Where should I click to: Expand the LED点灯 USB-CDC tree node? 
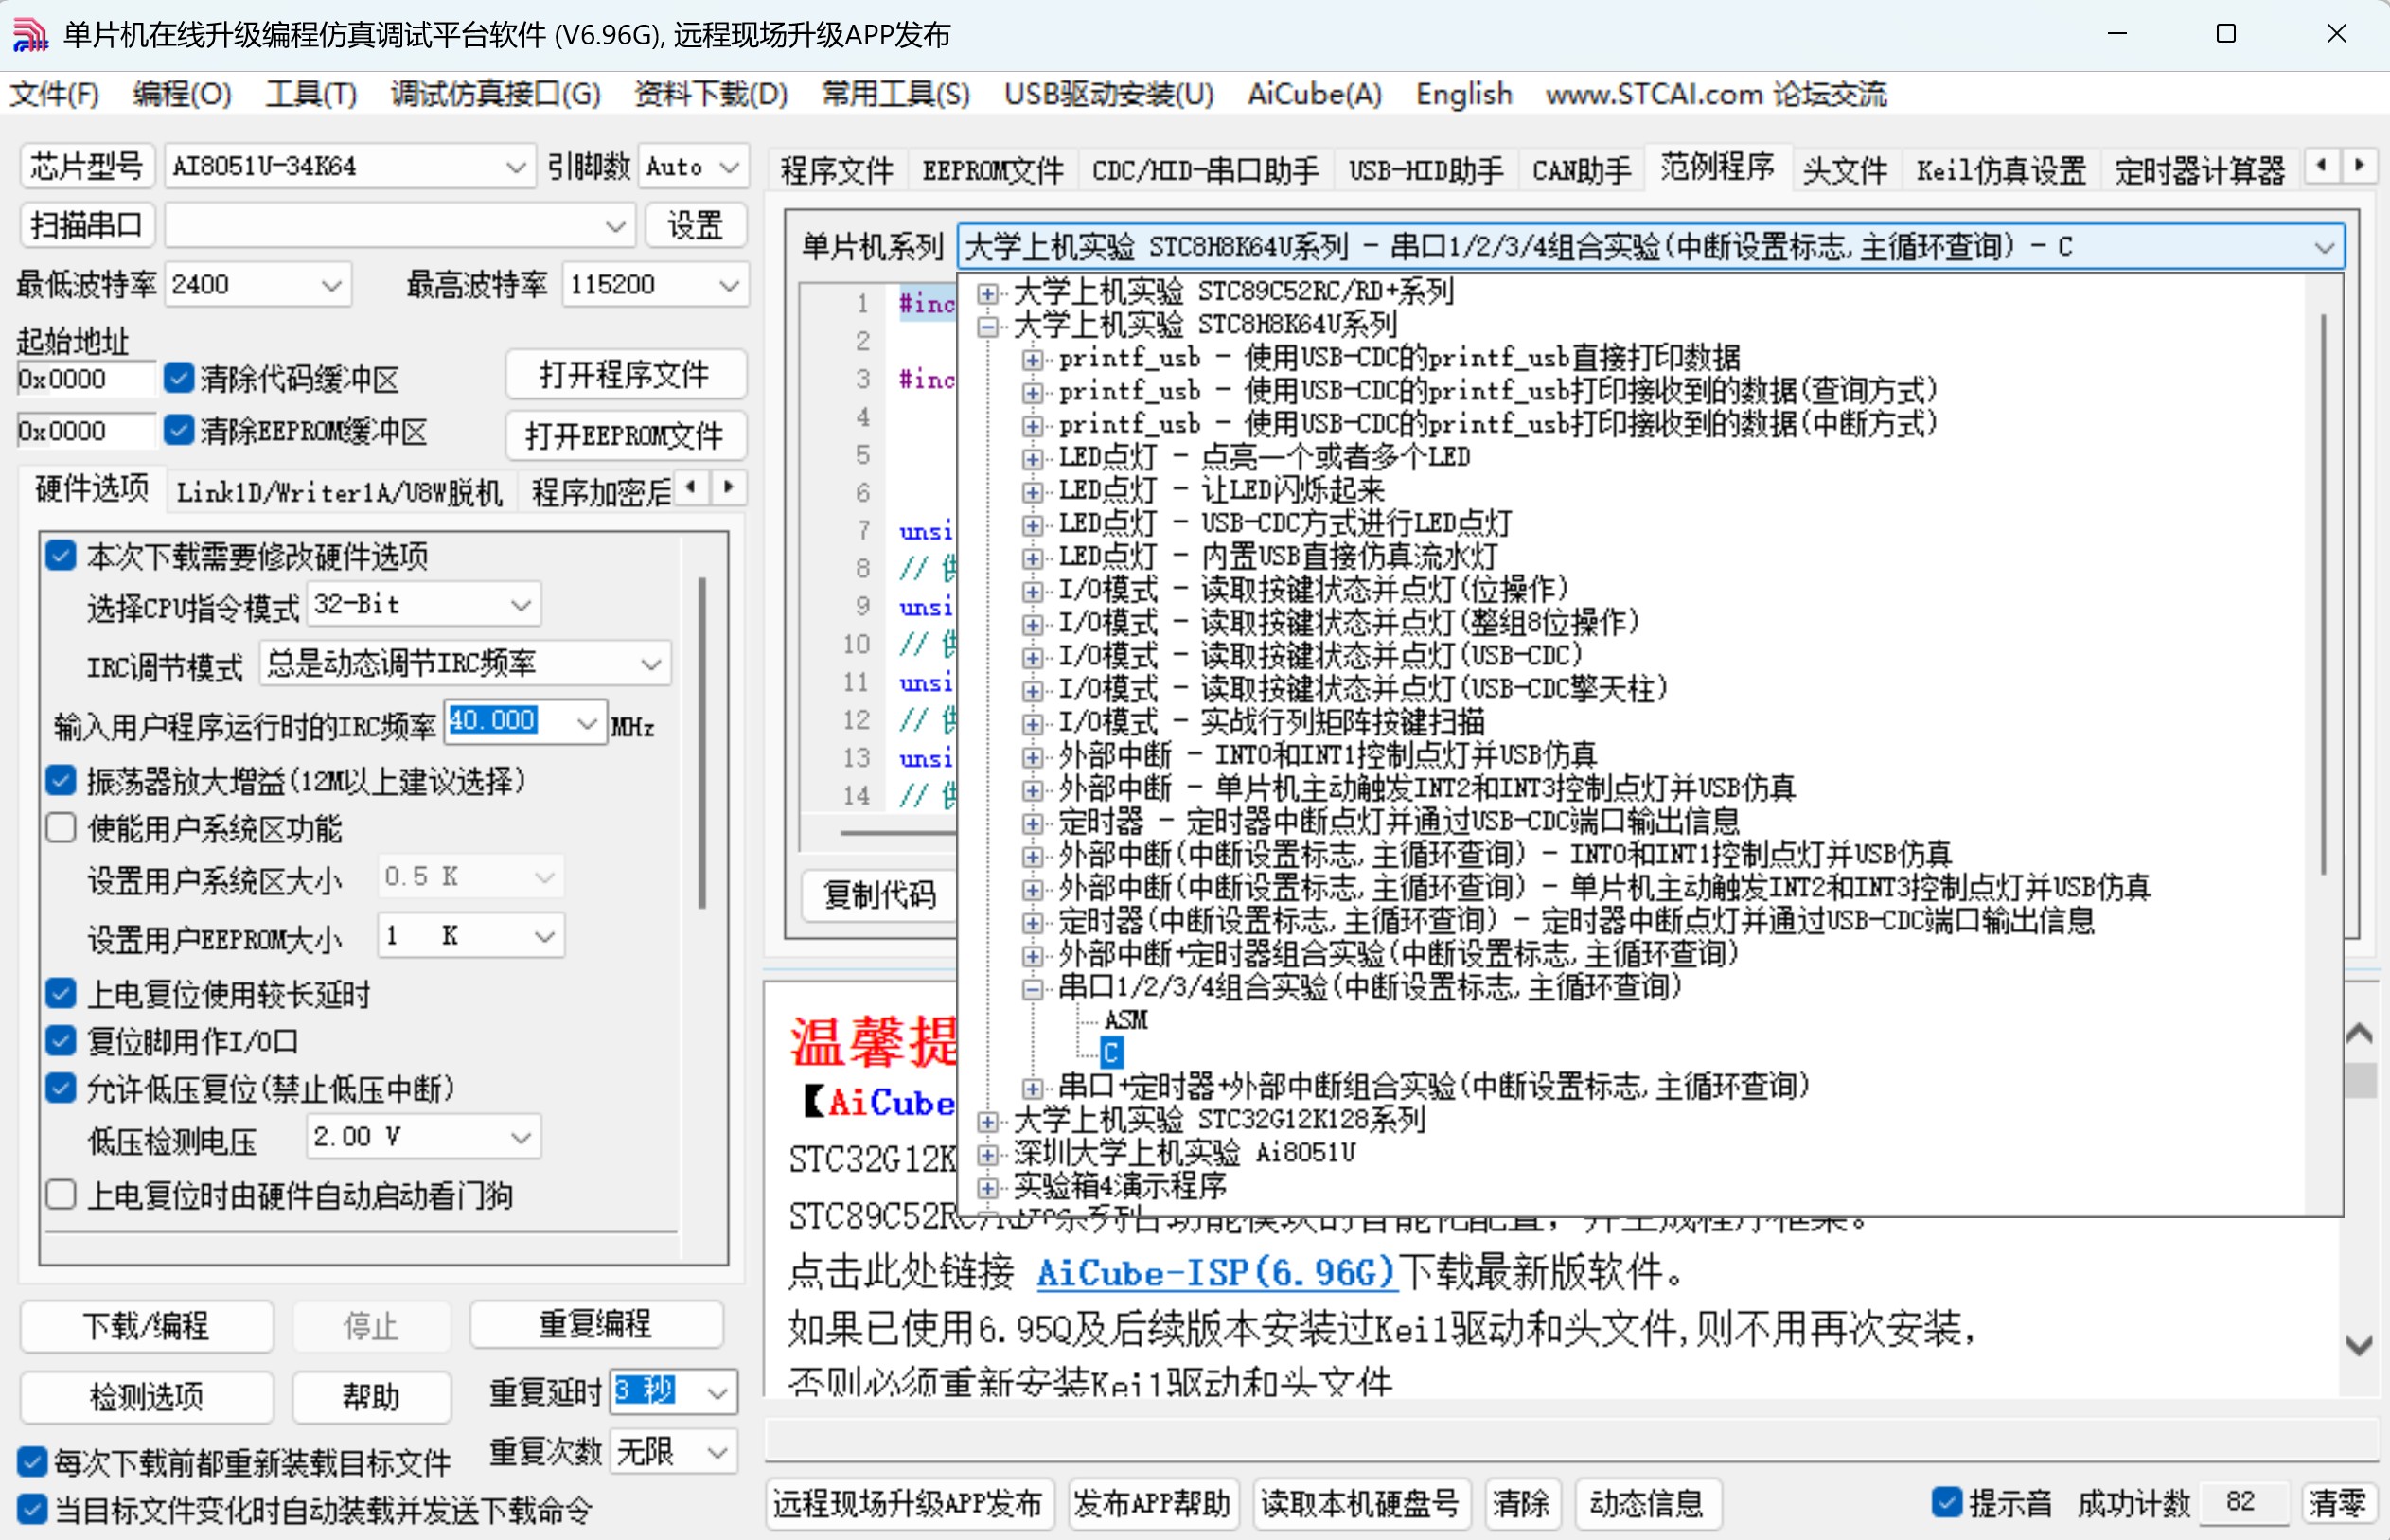click(1034, 523)
